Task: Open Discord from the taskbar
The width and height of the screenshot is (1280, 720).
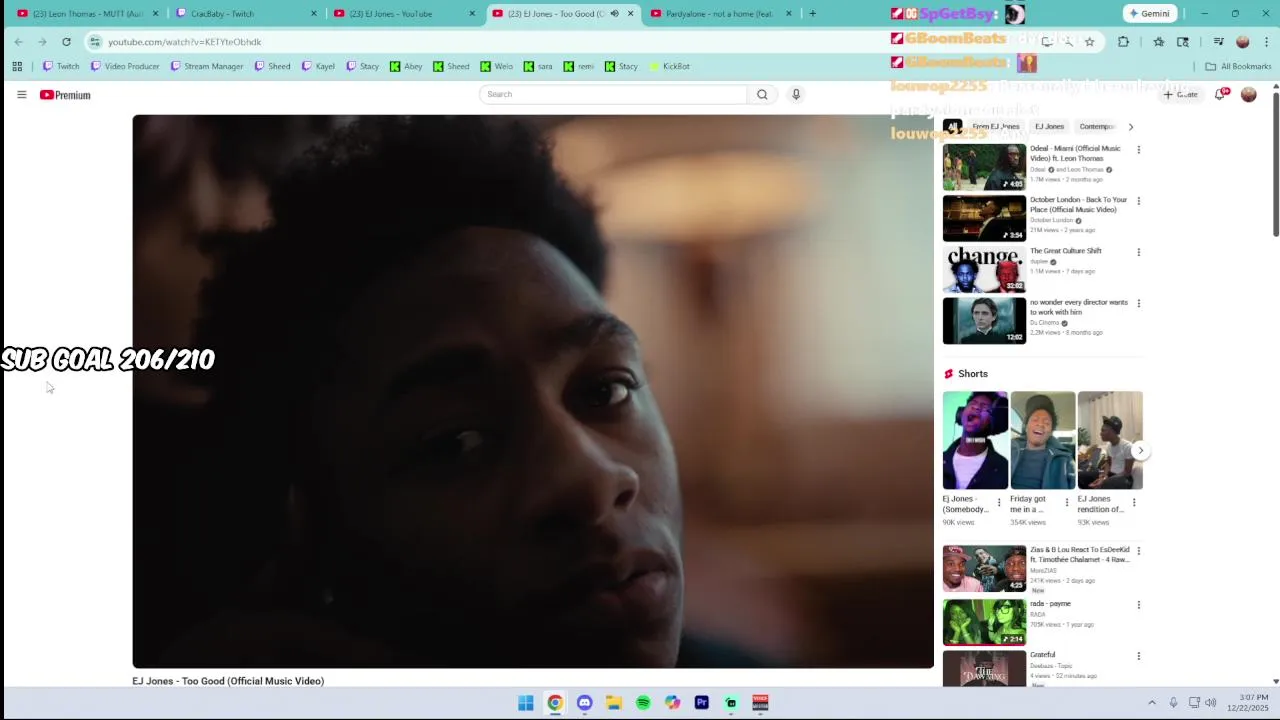Action: pyautogui.click(x=584, y=703)
